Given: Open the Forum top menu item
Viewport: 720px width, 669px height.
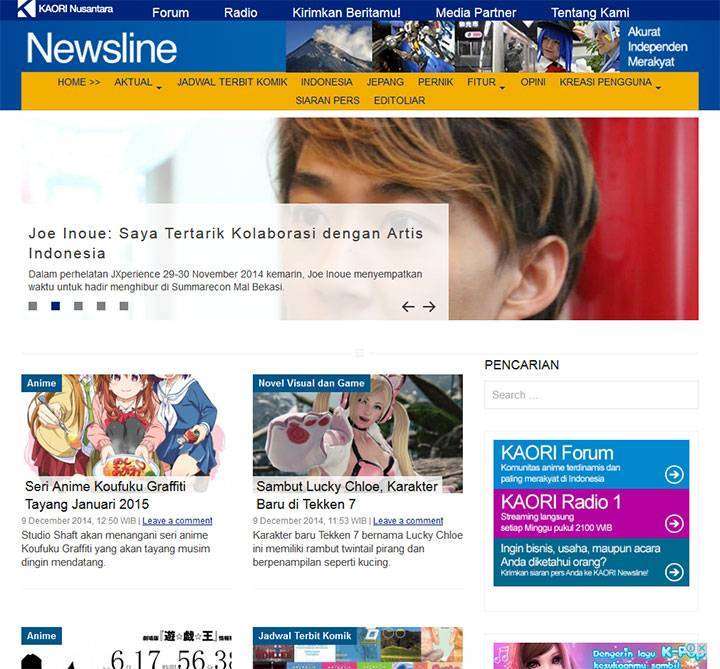Looking at the screenshot, I should coord(170,13).
